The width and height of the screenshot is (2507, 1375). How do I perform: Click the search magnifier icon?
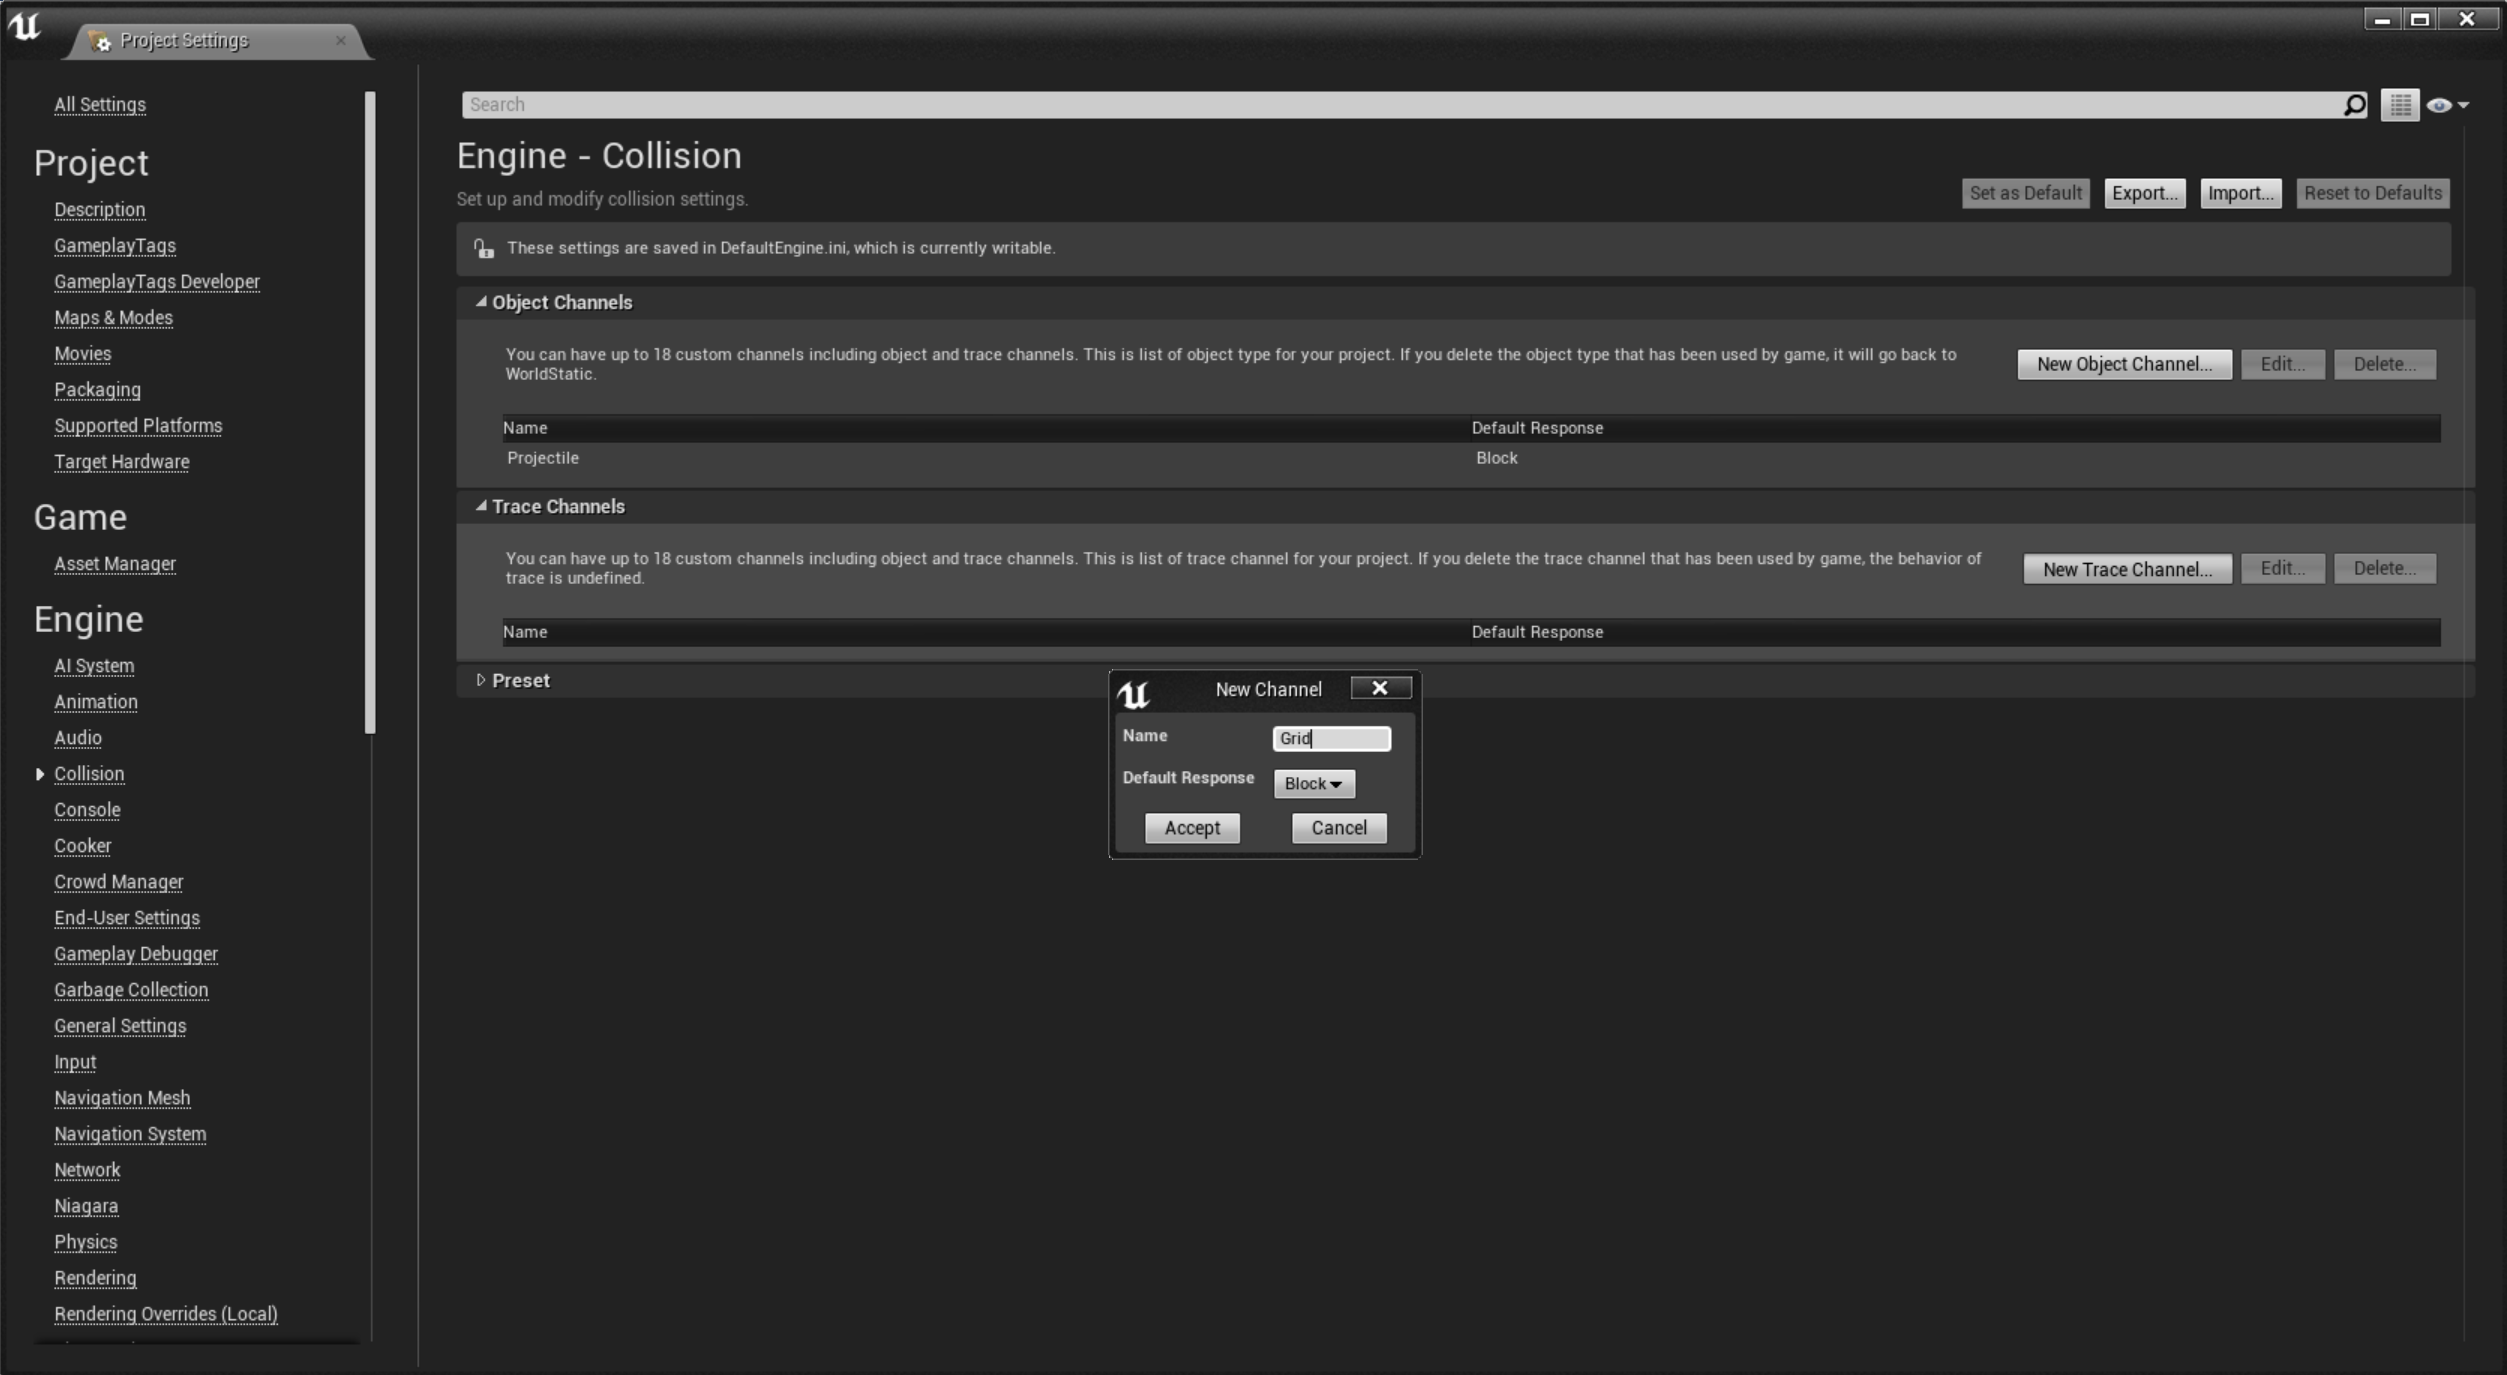tap(2354, 105)
